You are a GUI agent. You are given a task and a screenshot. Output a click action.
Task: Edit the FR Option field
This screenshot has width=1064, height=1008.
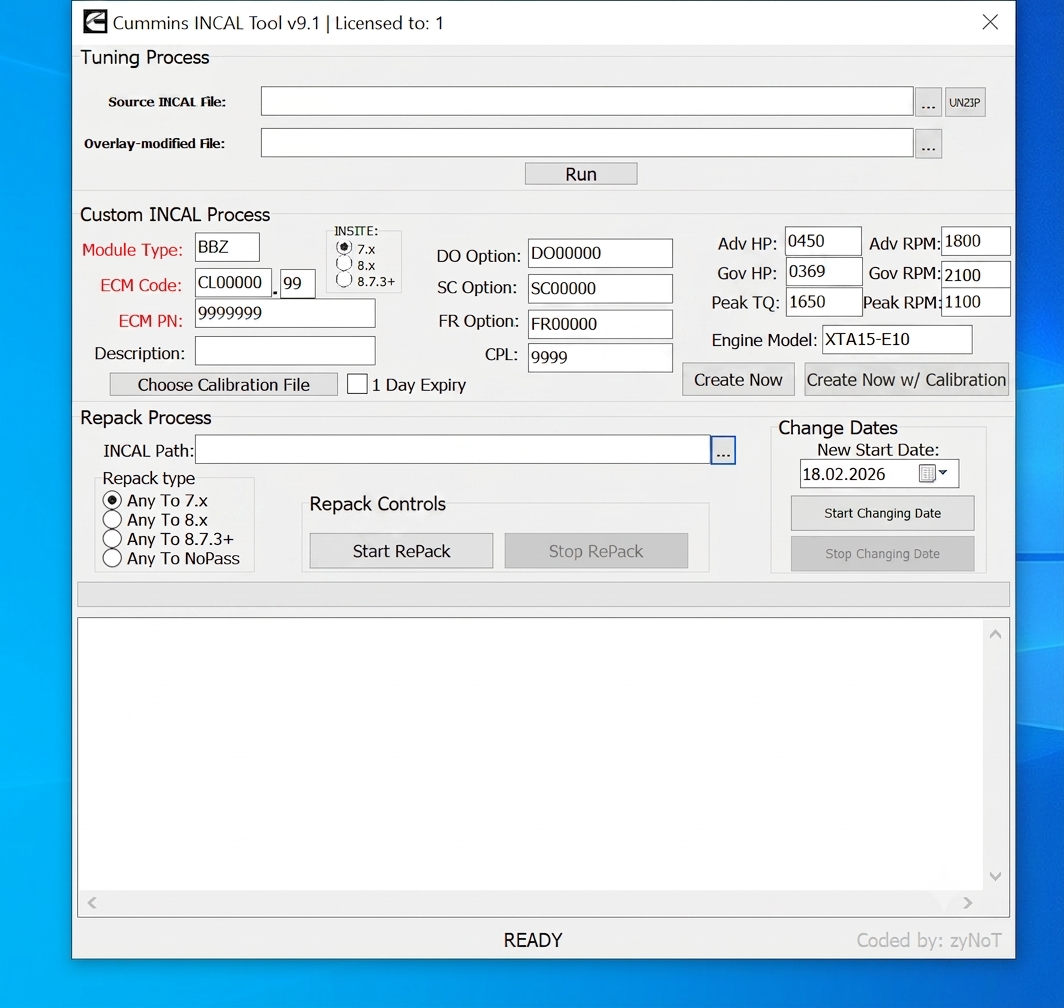(600, 324)
